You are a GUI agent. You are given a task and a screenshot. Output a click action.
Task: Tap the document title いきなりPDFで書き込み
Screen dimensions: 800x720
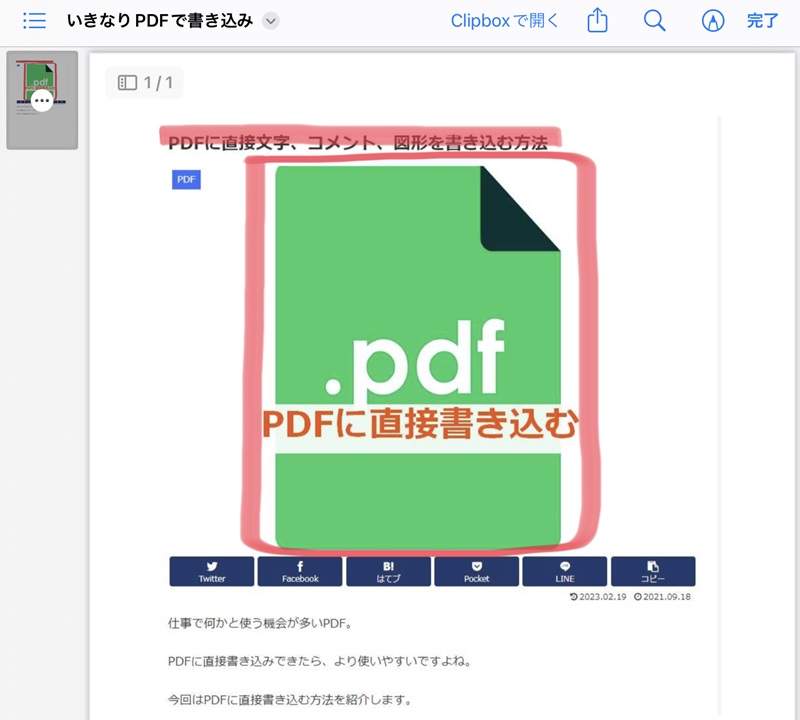[159, 21]
